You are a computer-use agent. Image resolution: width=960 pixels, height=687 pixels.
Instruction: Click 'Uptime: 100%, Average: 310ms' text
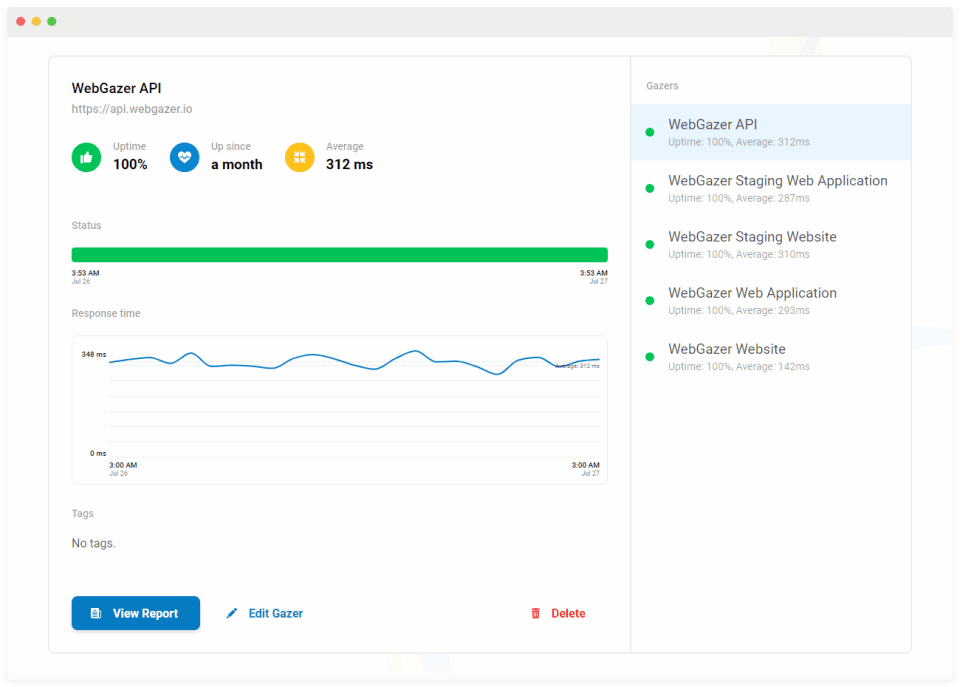tap(738, 254)
